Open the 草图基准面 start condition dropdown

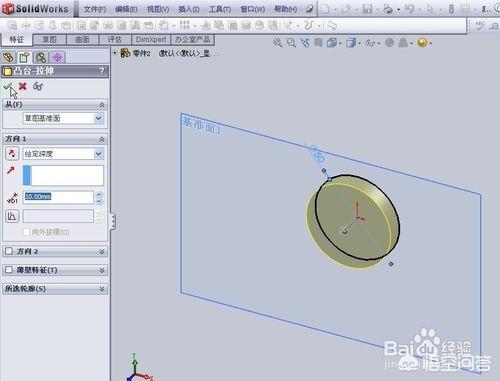pos(63,118)
